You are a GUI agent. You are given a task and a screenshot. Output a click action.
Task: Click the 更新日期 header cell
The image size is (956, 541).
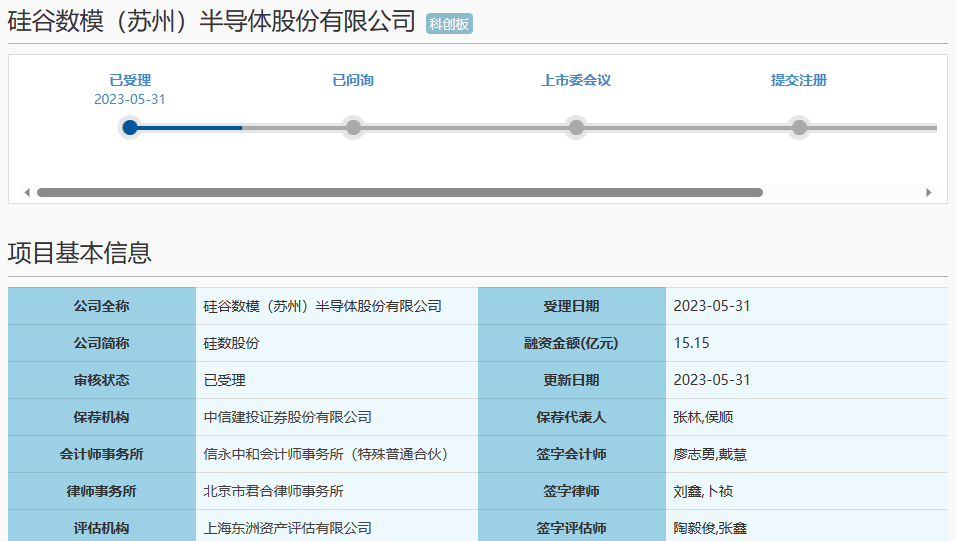(572, 381)
